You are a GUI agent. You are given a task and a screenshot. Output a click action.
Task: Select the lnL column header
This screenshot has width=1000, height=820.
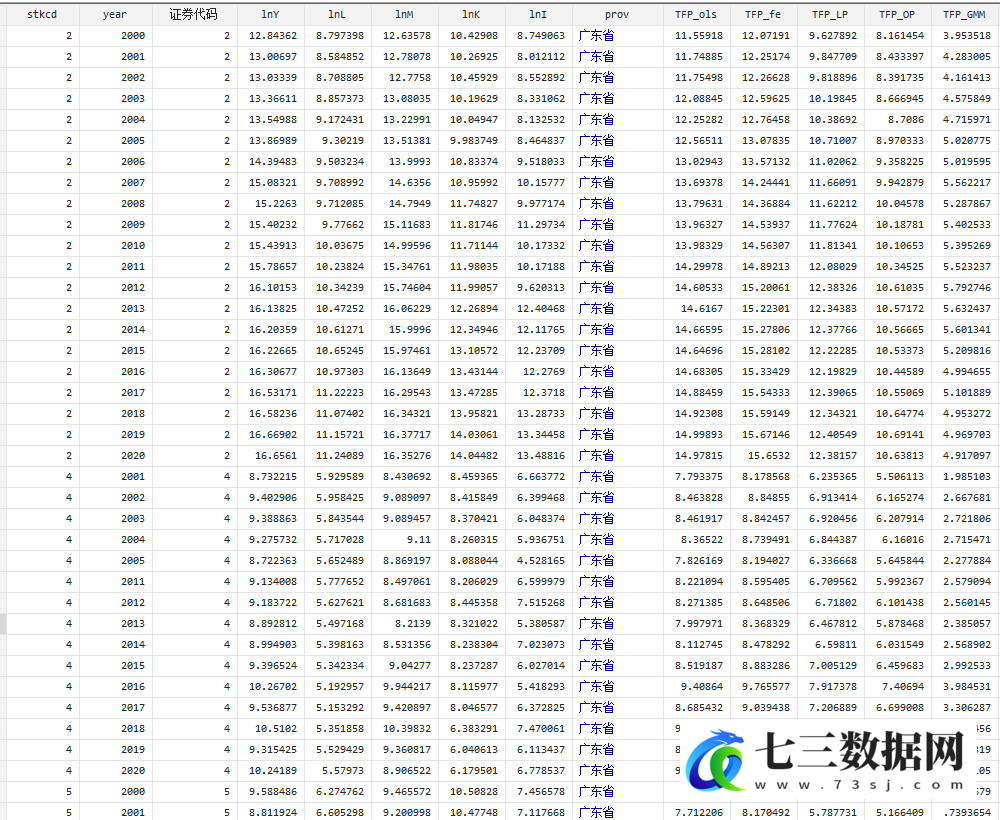[x=337, y=14]
